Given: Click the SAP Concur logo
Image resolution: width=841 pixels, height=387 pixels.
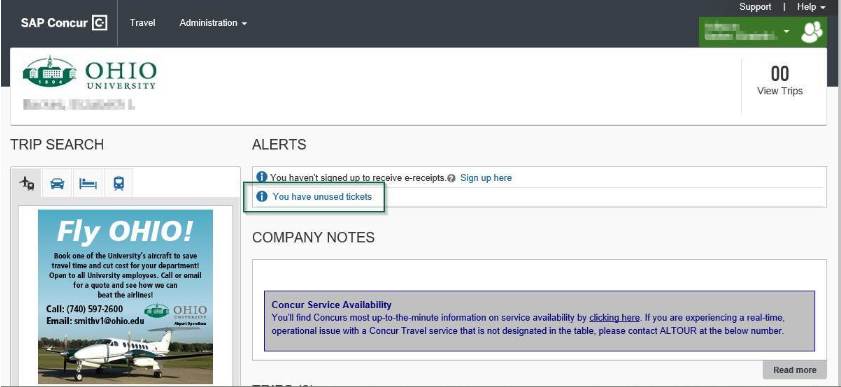Looking at the screenshot, I should click(64, 23).
